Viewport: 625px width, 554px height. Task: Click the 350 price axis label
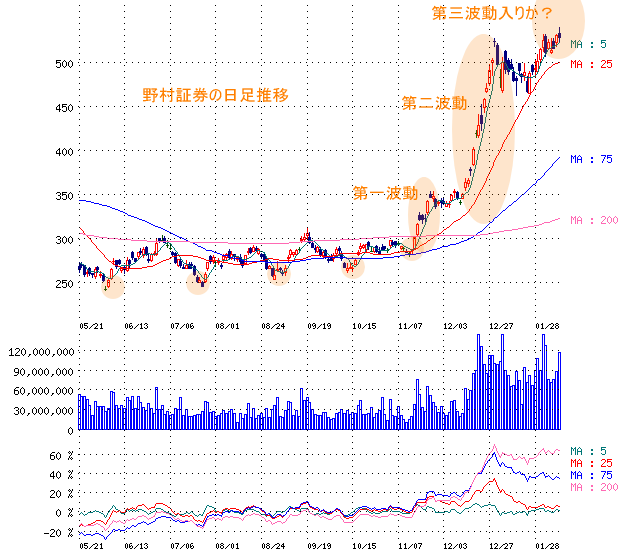point(65,196)
